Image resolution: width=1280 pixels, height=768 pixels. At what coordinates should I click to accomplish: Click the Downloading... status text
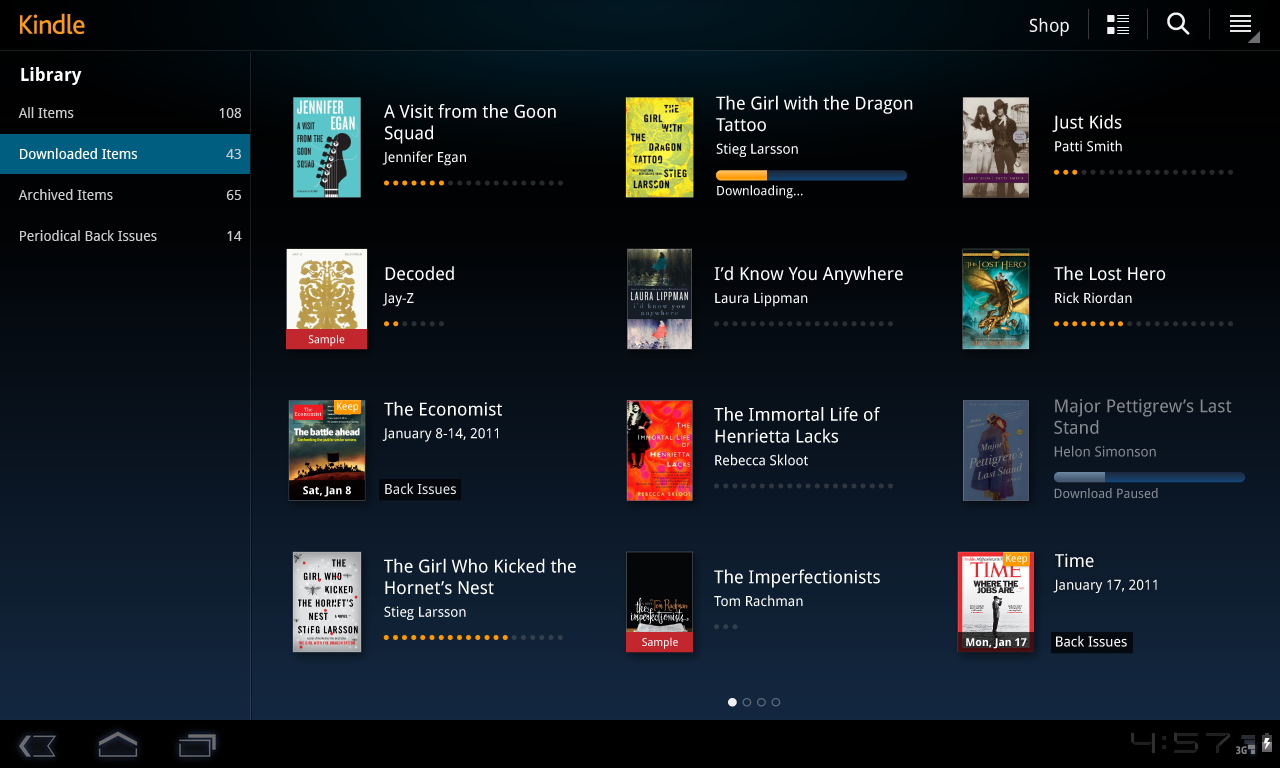click(x=759, y=190)
